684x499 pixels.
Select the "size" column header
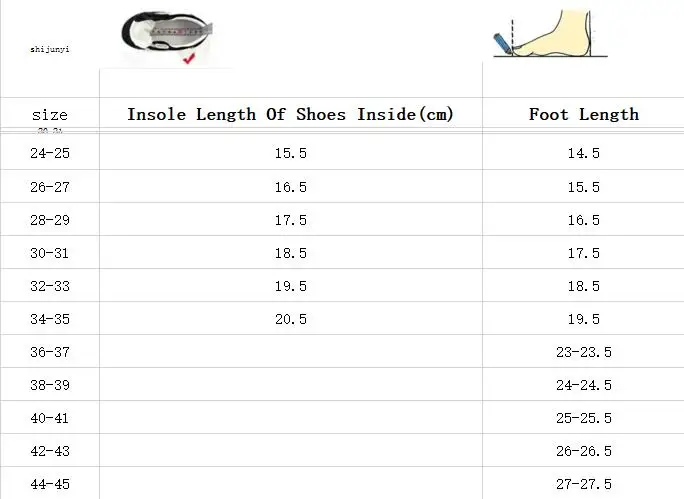tap(50, 115)
